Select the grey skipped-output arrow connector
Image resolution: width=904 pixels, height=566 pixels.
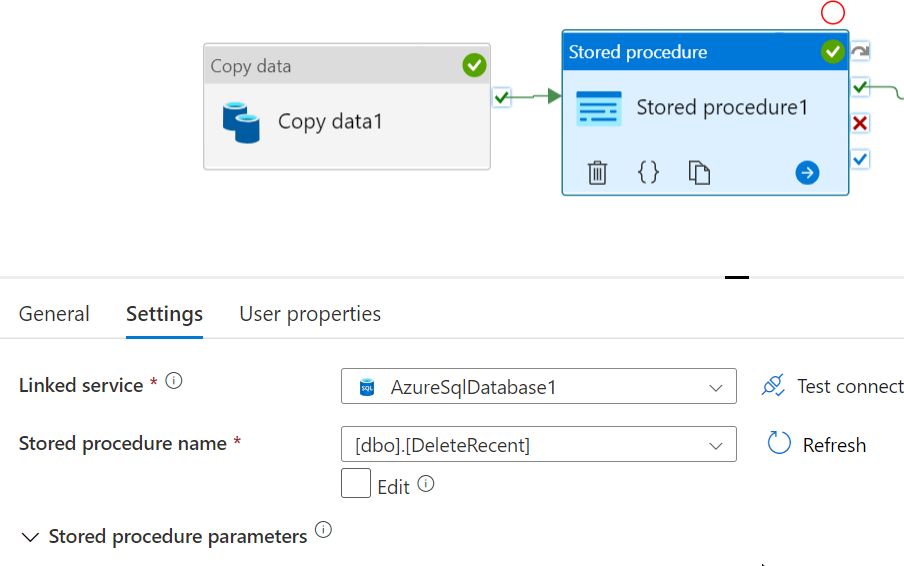(860, 51)
